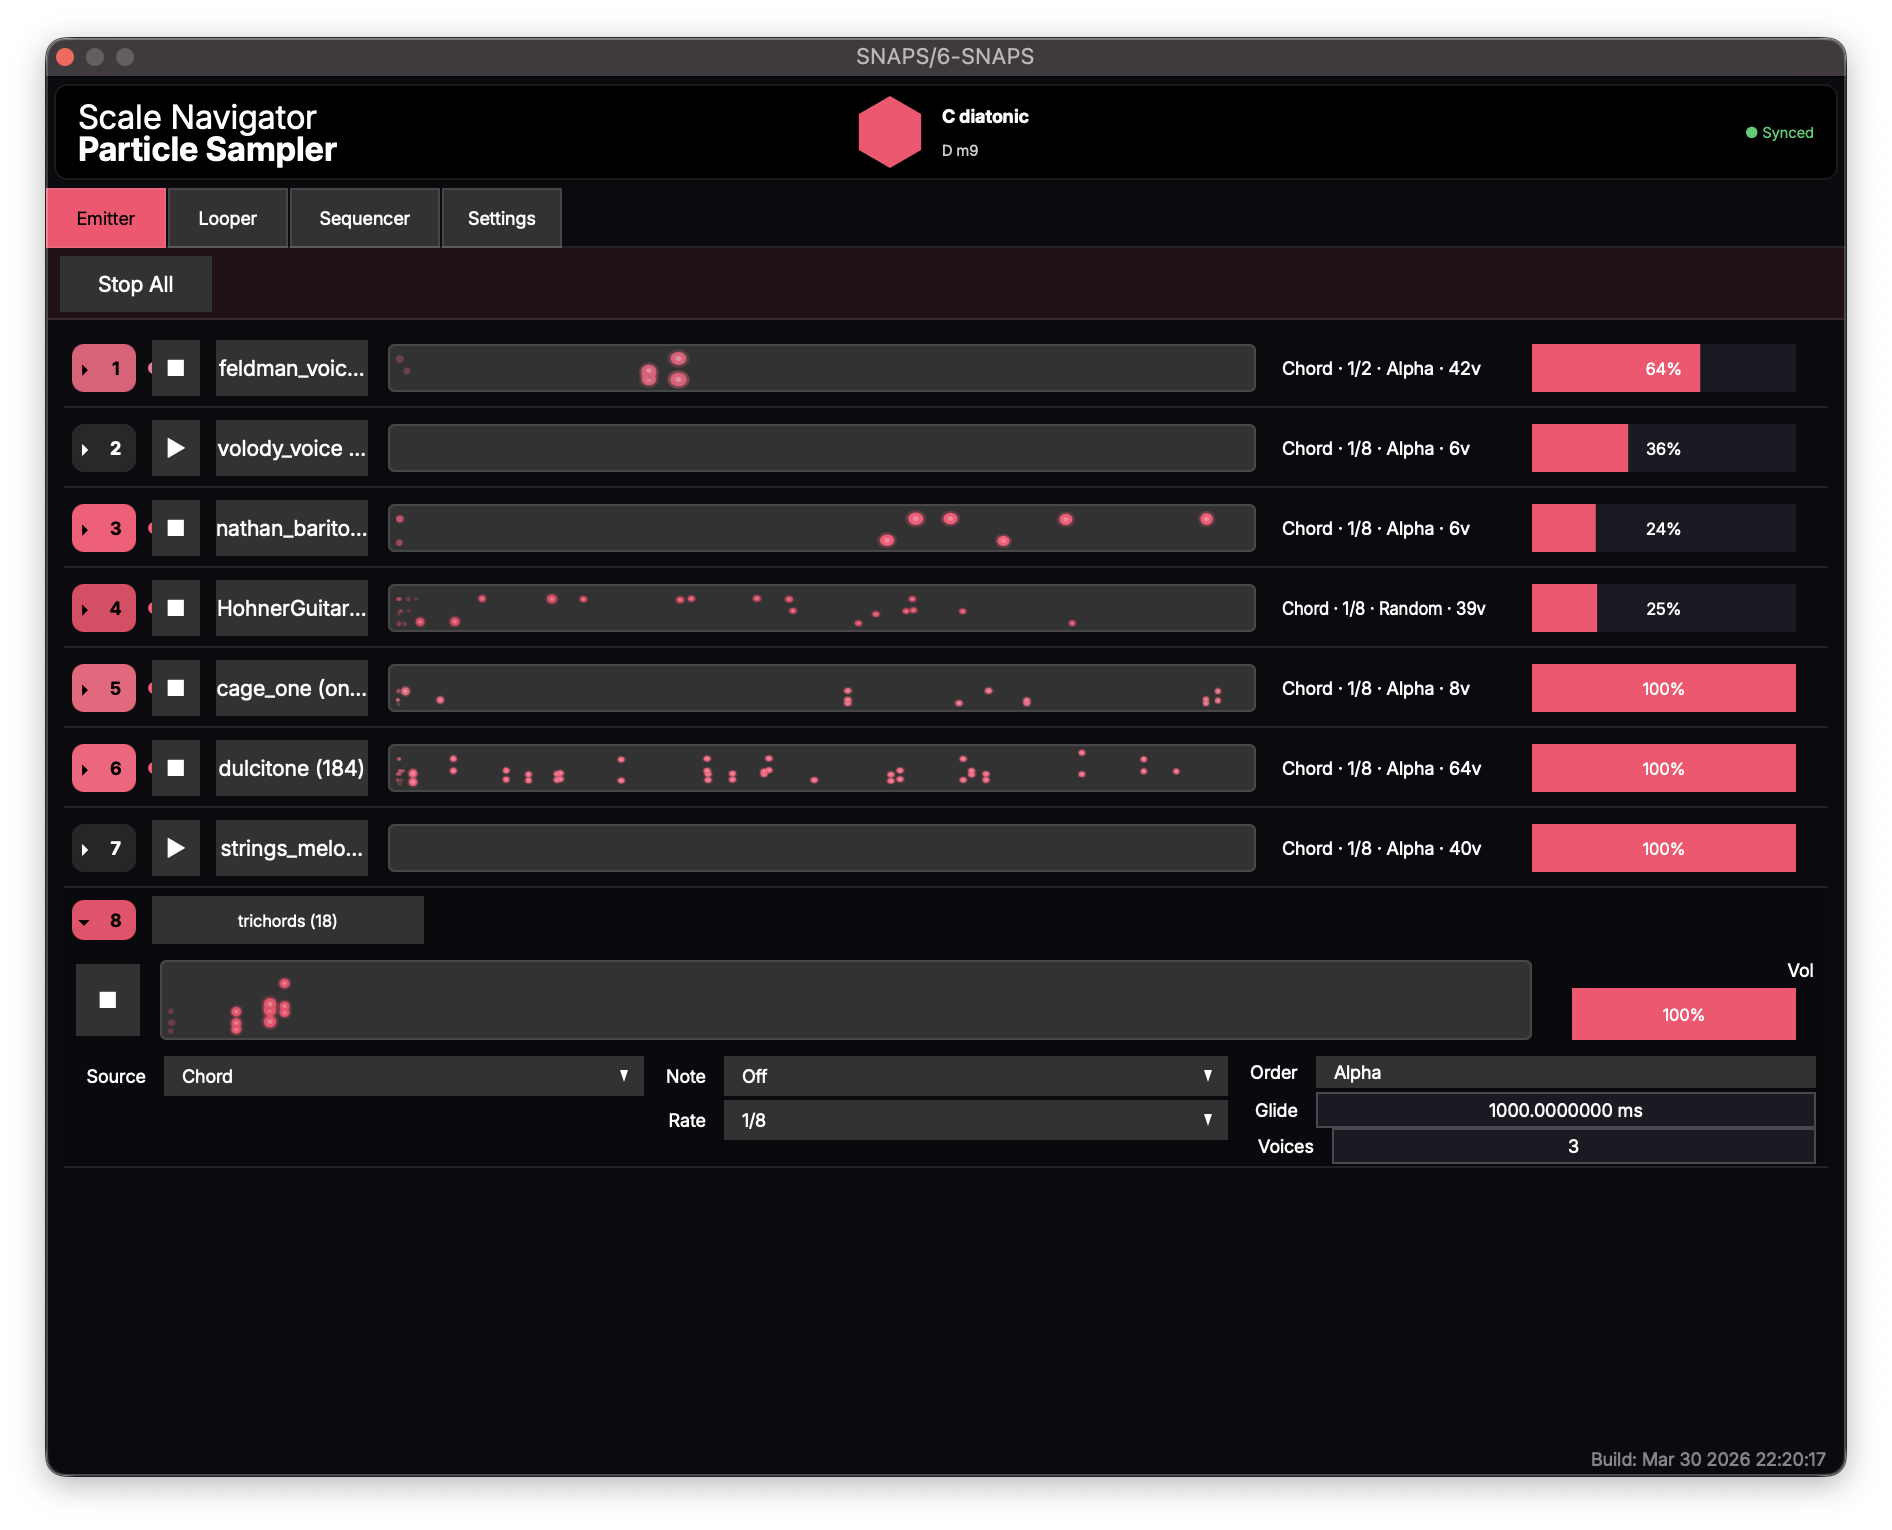
Task: Stop playback on emitter 1 feldman_voic
Action: coord(176,368)
